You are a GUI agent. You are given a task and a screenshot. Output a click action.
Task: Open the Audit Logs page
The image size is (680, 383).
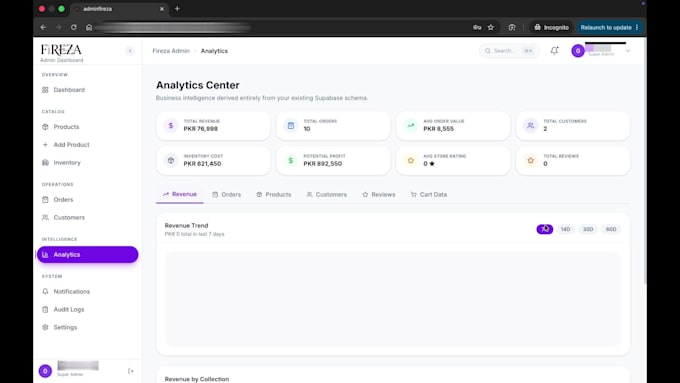click(87, 309)
